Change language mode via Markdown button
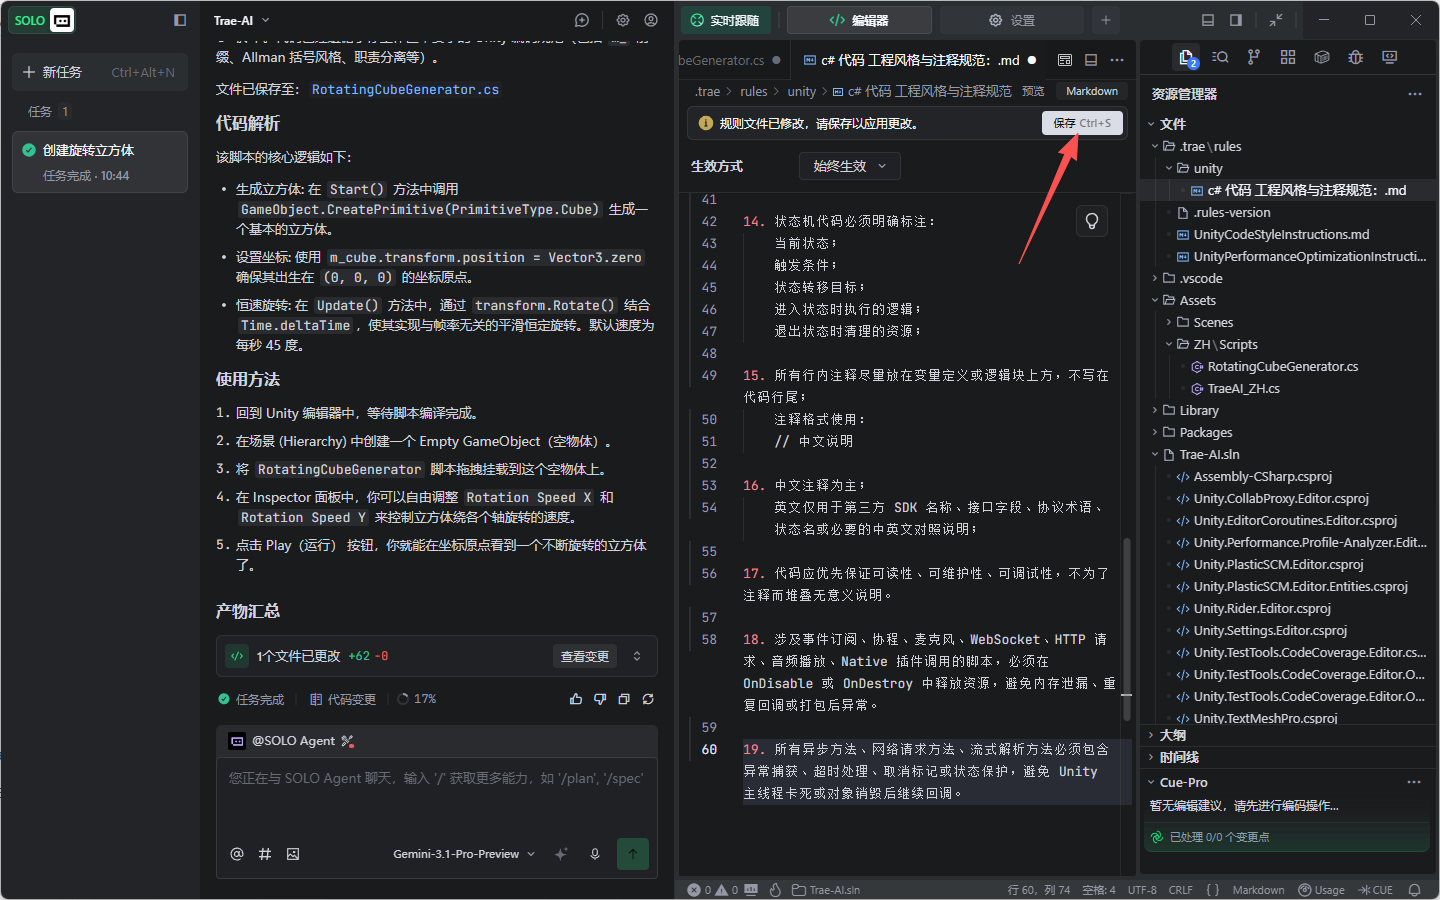 [x=1092, y=91]
